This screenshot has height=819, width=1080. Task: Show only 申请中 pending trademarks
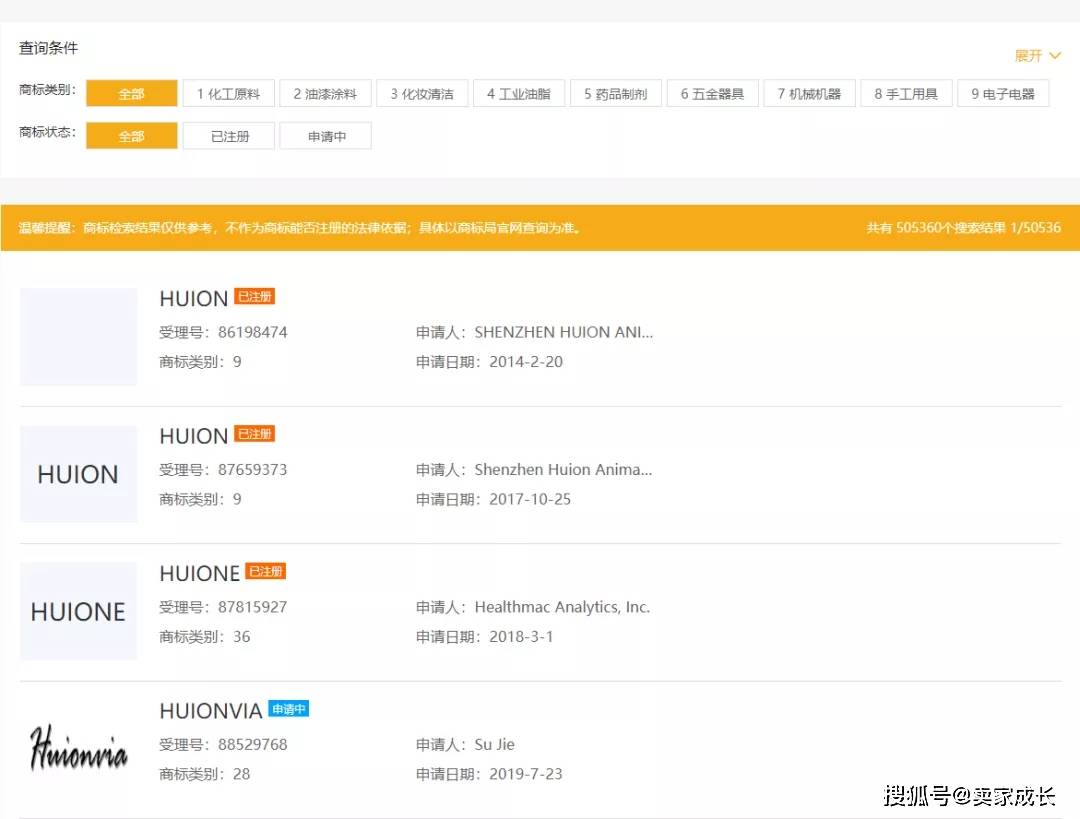tap(326, 136)
